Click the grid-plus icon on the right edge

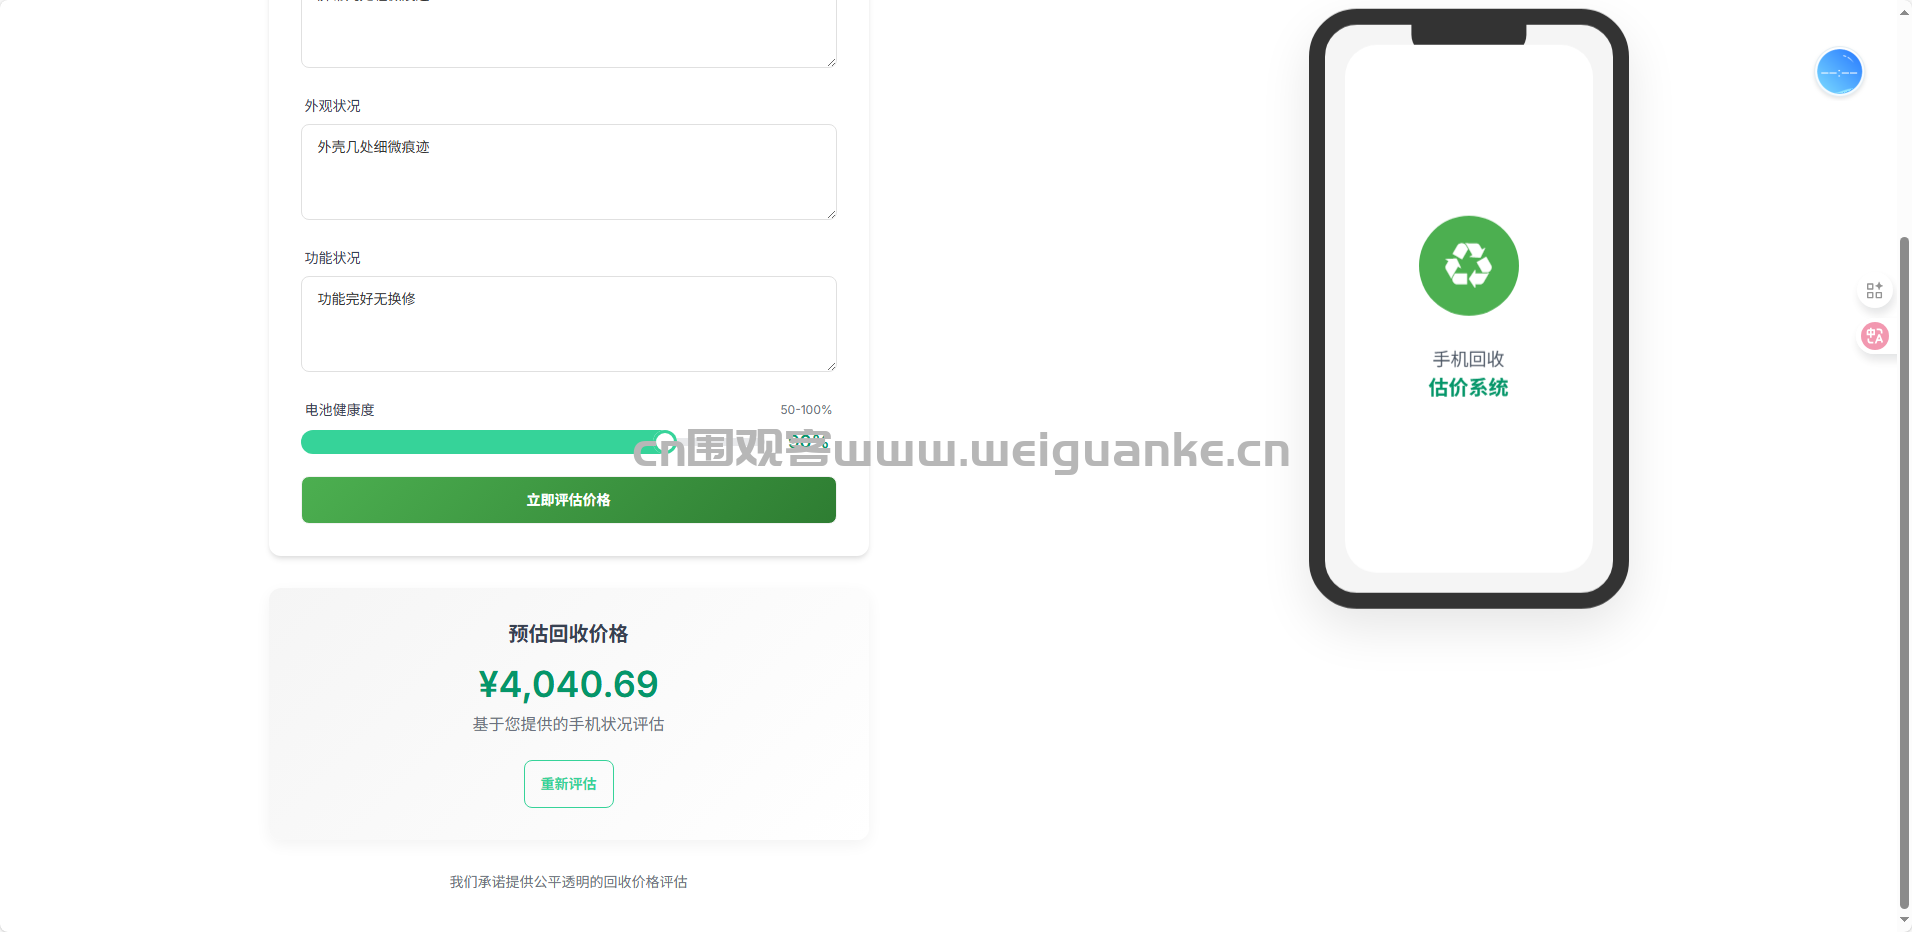coord(1874,290)
